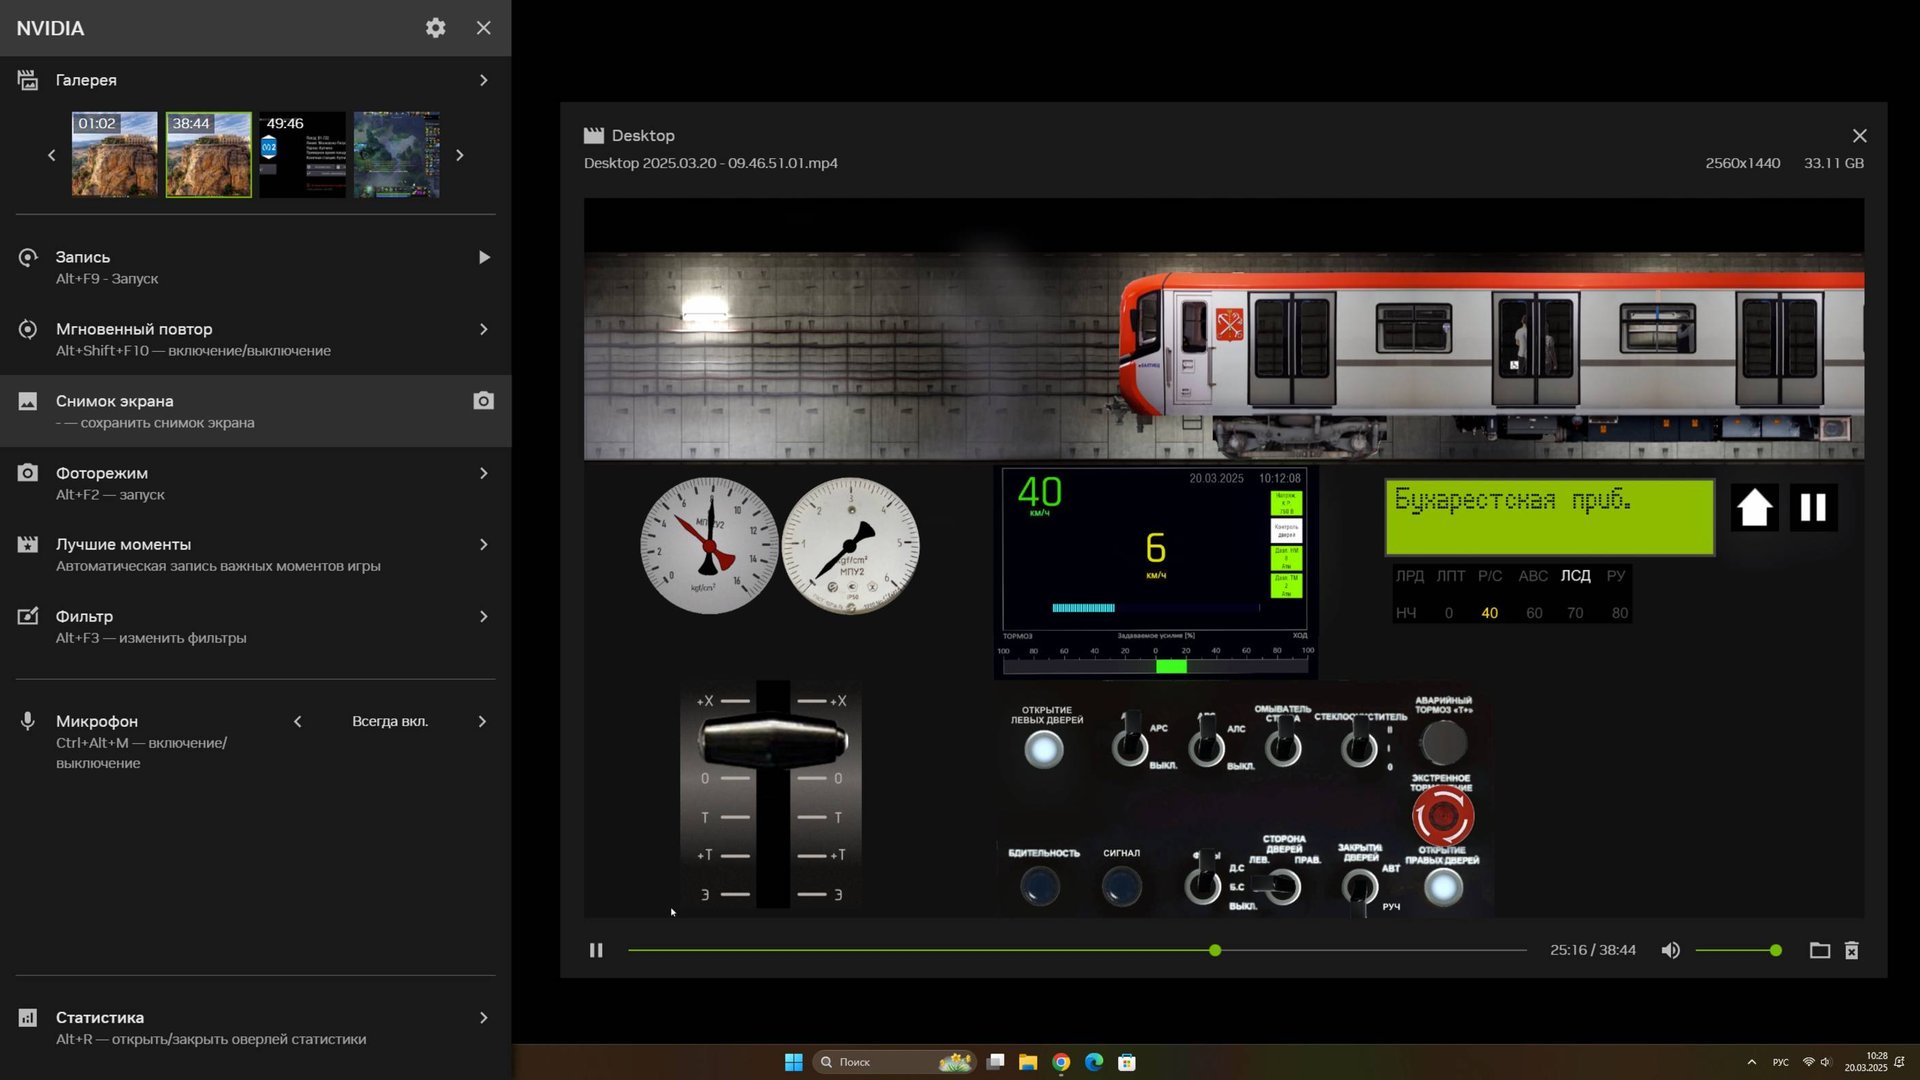Open NVIDIA overlay settings gear
The height and width of the screenshot is (1080, 1920).
435,28
